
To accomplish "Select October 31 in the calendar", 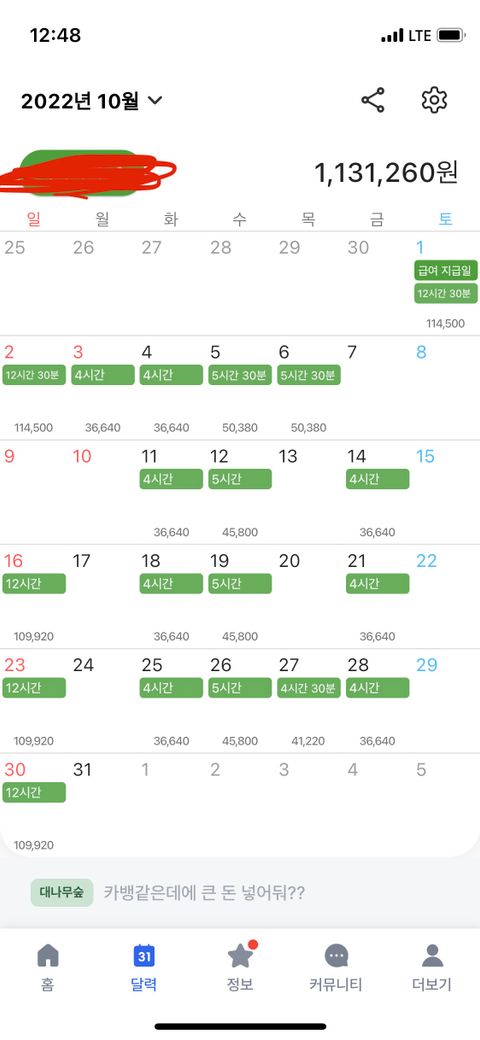I will click(x=82, y=770).
